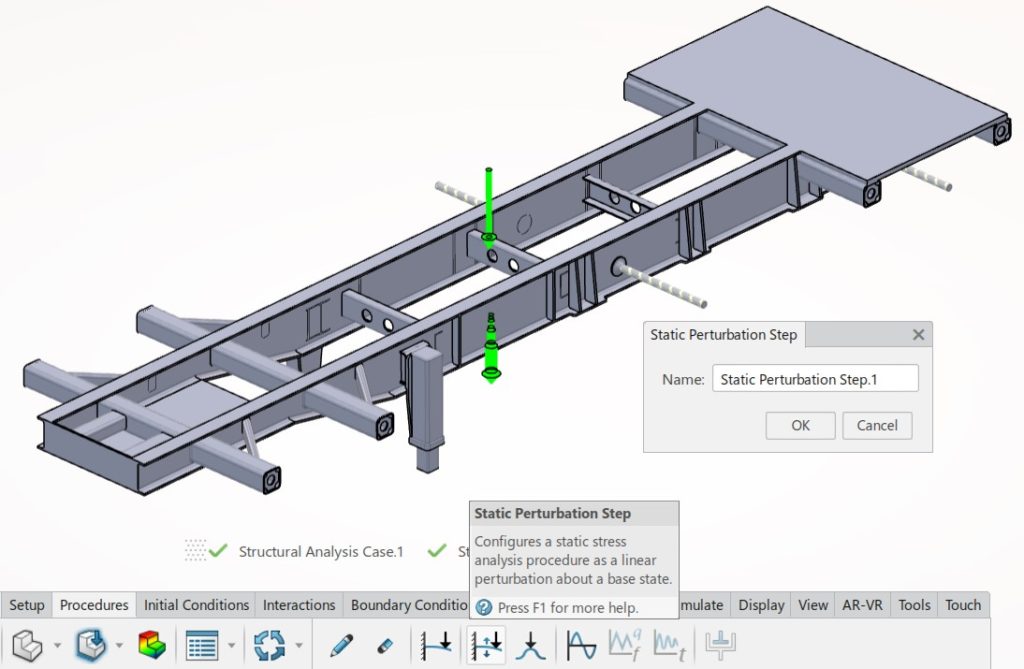
Task: Click the Buckling Step icon
Action: pyautogui.click(x=530, y=645)
